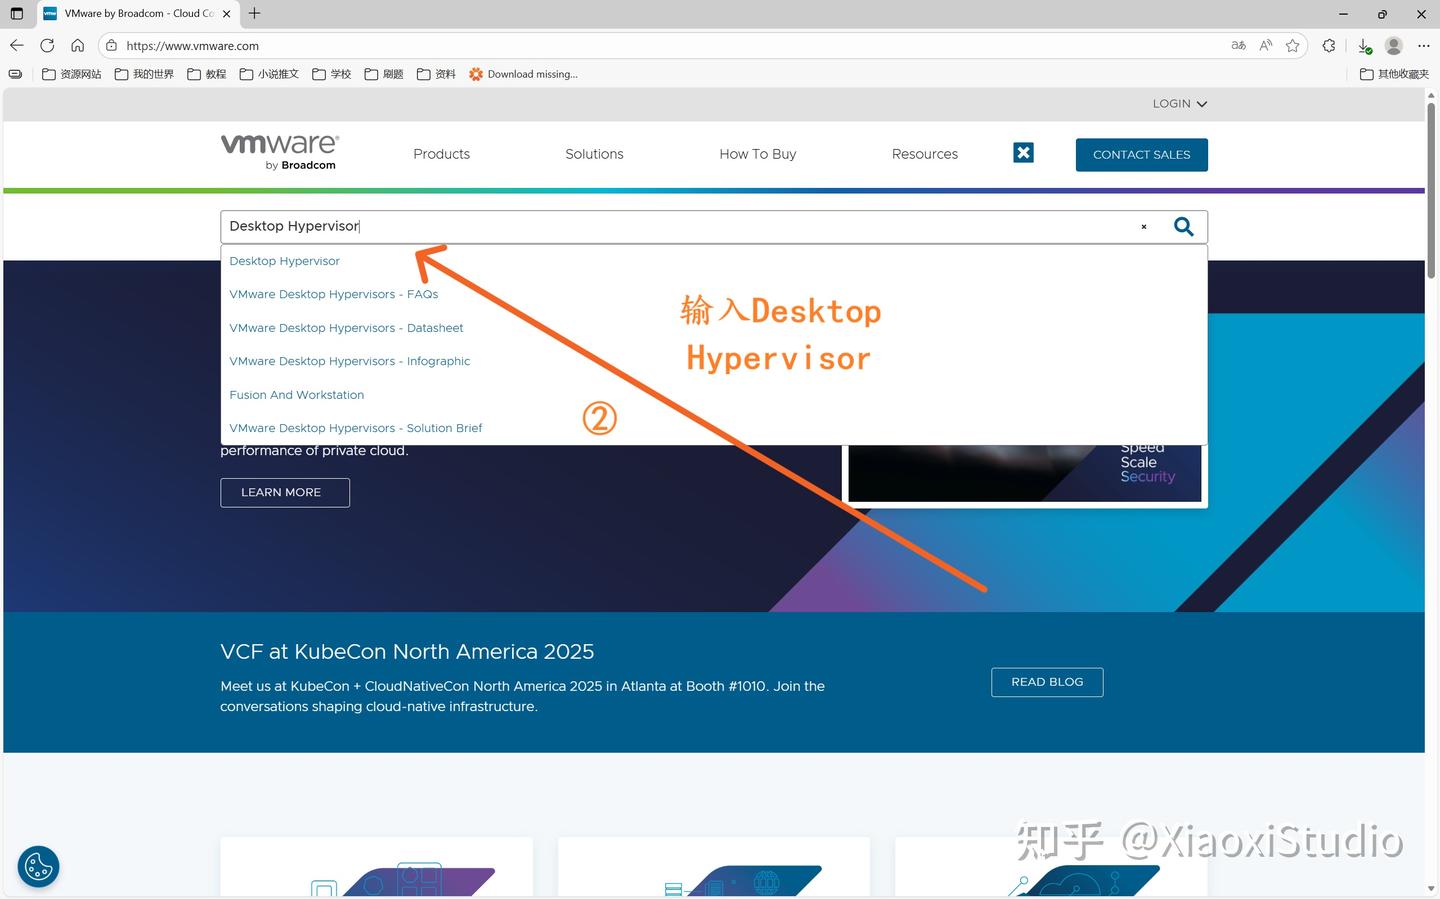Select the Desktop Hypervisor suggestion
This screenshot has width=1440, height=899.
[285, 261]
